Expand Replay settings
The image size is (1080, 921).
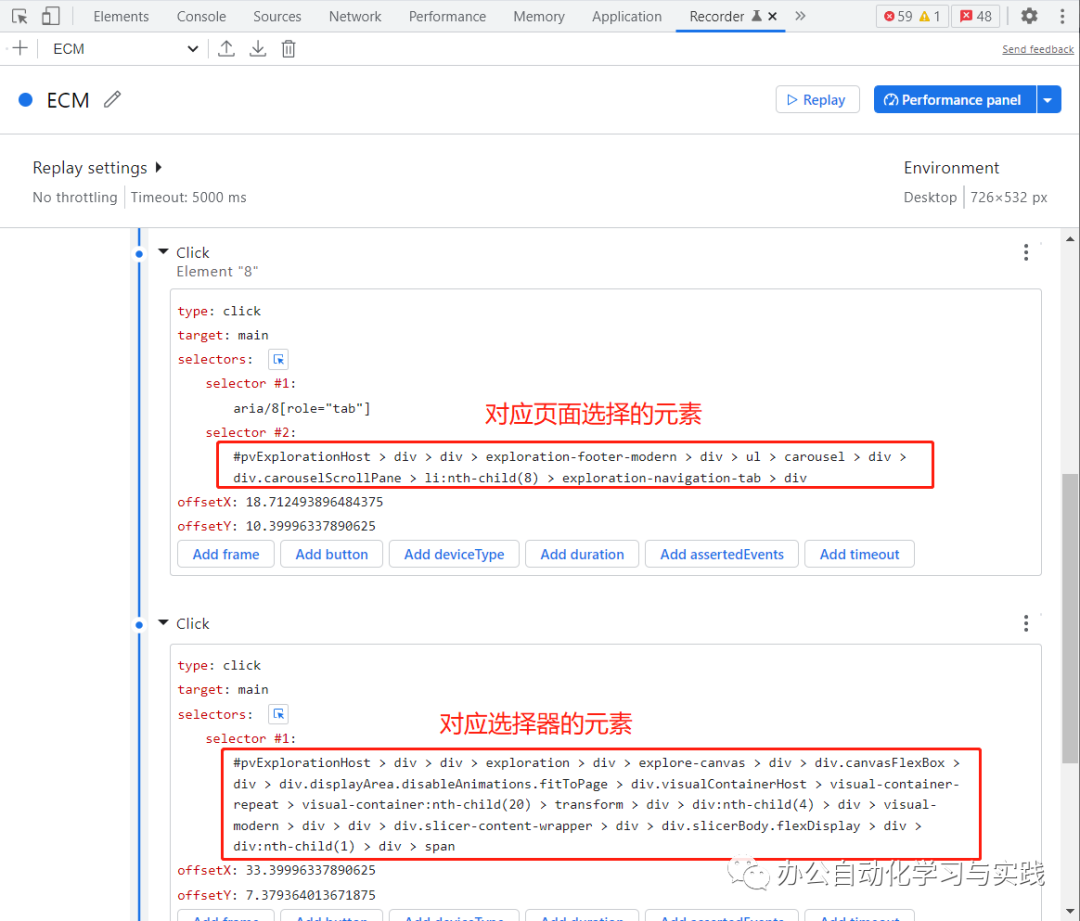(97, 167)
